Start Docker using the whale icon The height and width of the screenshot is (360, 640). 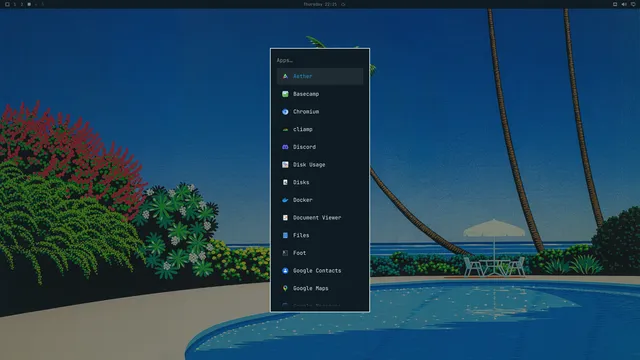click(x=285, y=200)
